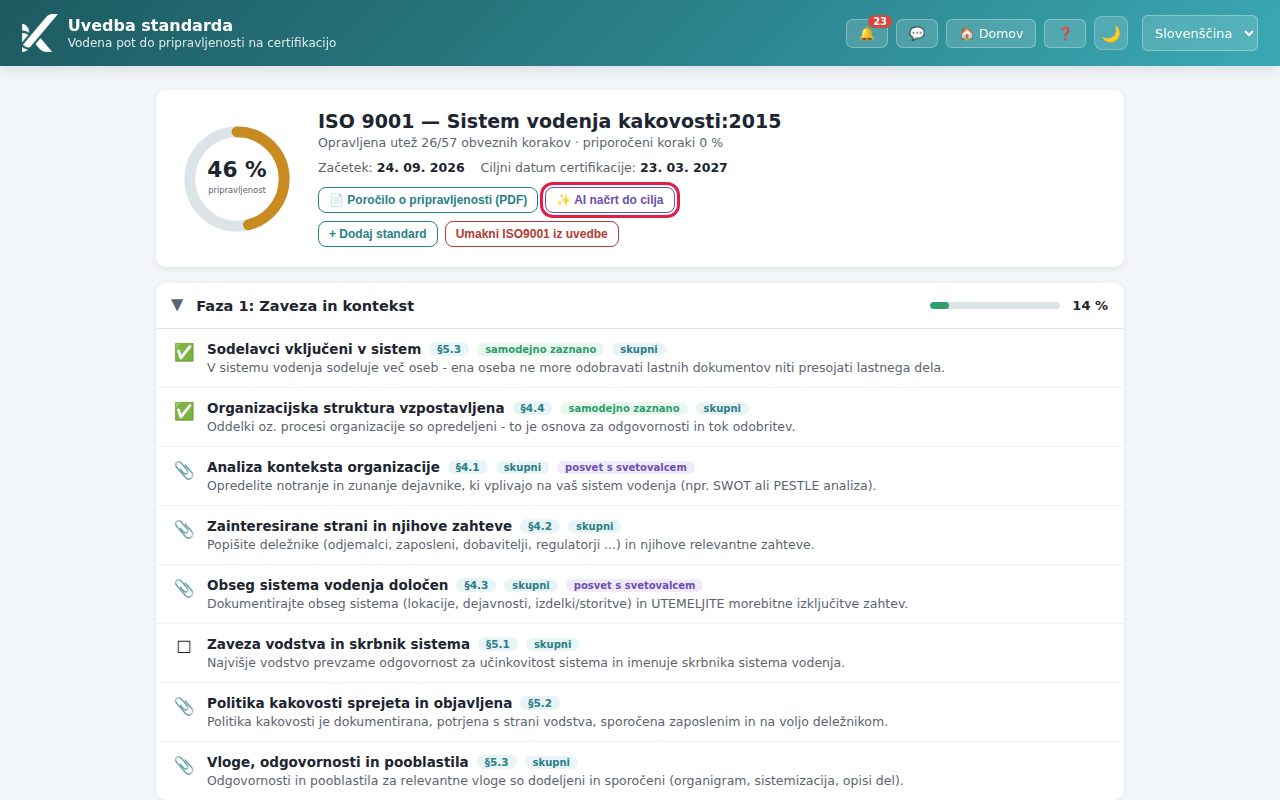1280x800 pixels.
Task: Open the help question mark icon
Action: click(x=1065, y=33)
